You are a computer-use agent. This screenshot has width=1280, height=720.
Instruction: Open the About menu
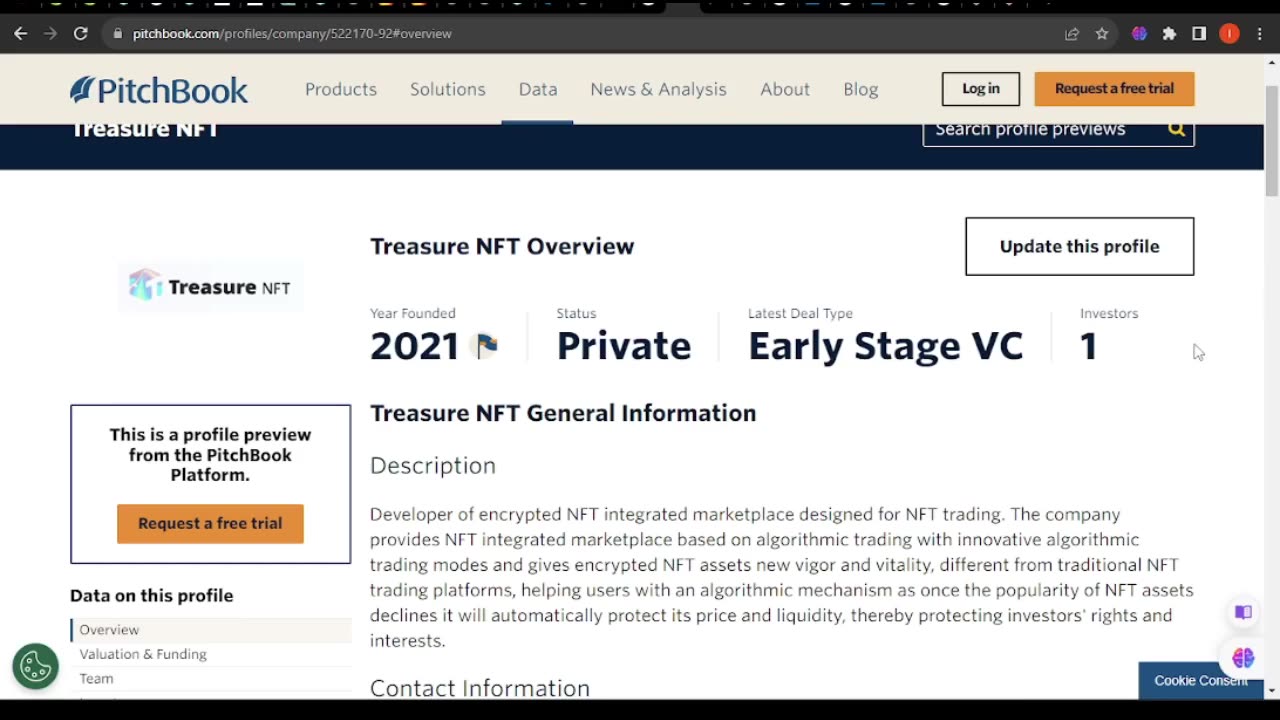[x=785, y=89]
